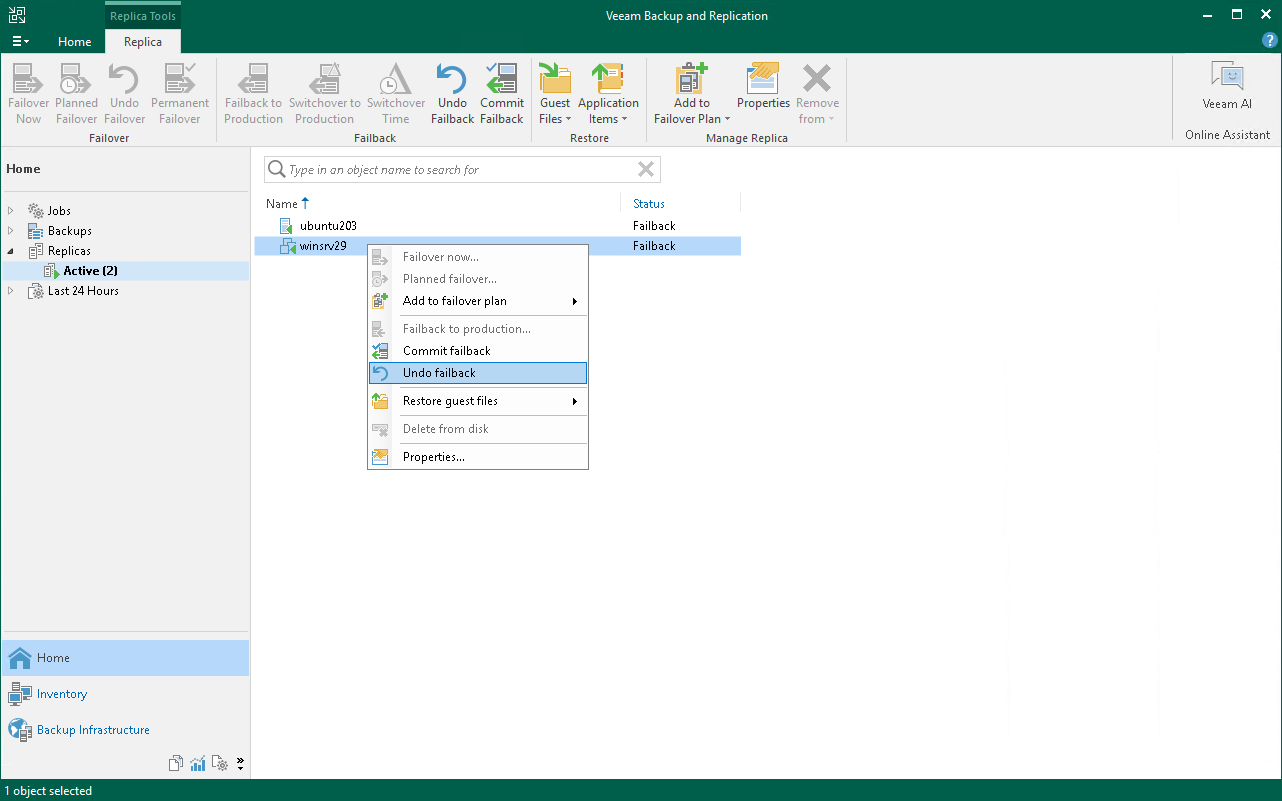
Task: Click Failover now... context menu entry
Action: 478,257
